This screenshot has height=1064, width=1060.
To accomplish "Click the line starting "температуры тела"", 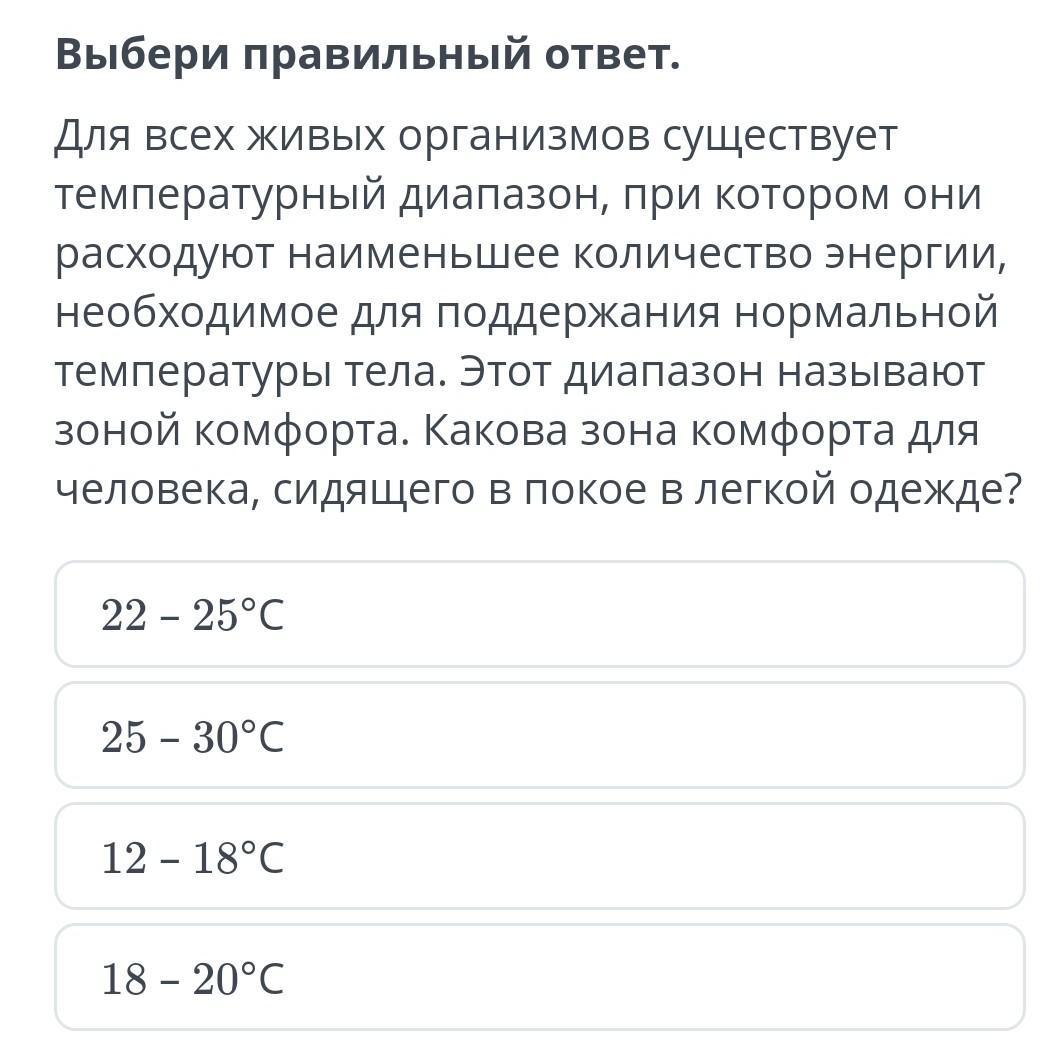I will [x=520, y=372].
